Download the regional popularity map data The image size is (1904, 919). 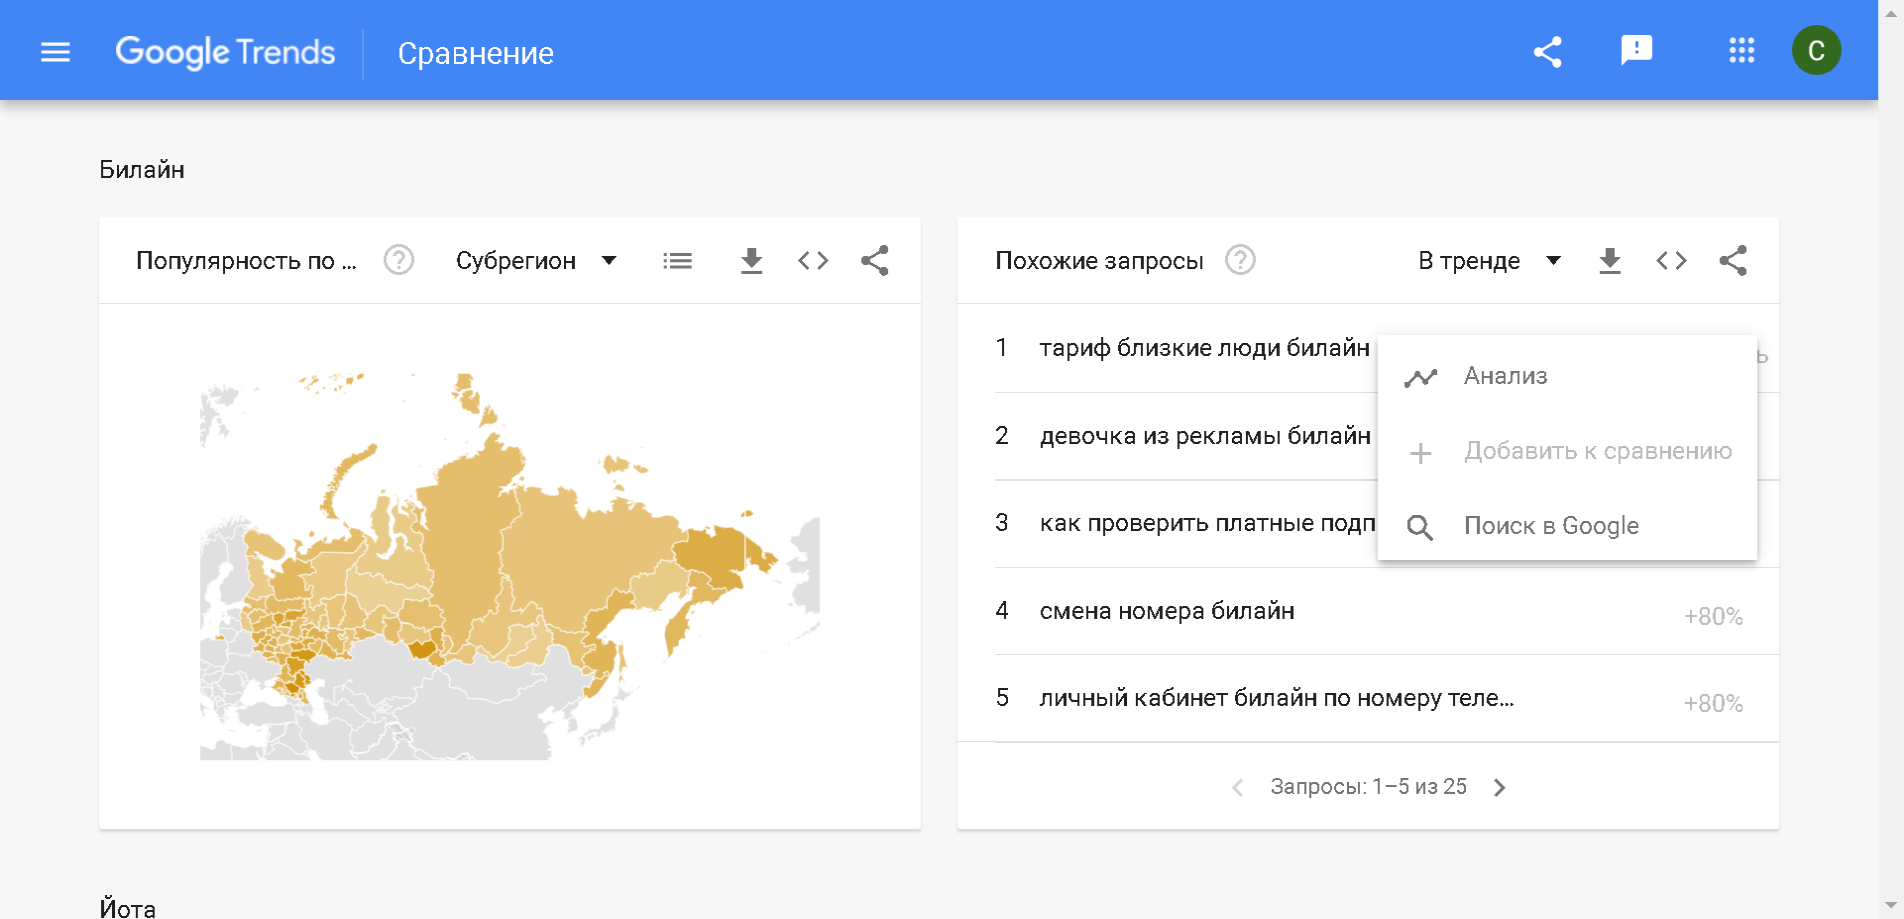(x=751, y=261)
